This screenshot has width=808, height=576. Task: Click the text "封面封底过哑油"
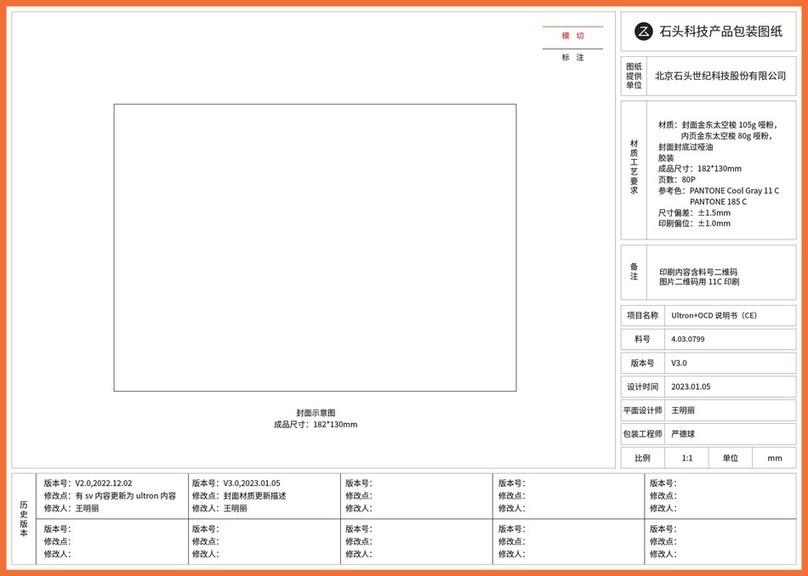coord(685,147)
